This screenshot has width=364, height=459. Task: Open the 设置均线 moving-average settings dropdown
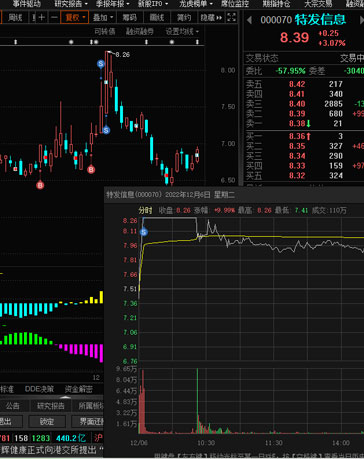click(x=182, y=32)
